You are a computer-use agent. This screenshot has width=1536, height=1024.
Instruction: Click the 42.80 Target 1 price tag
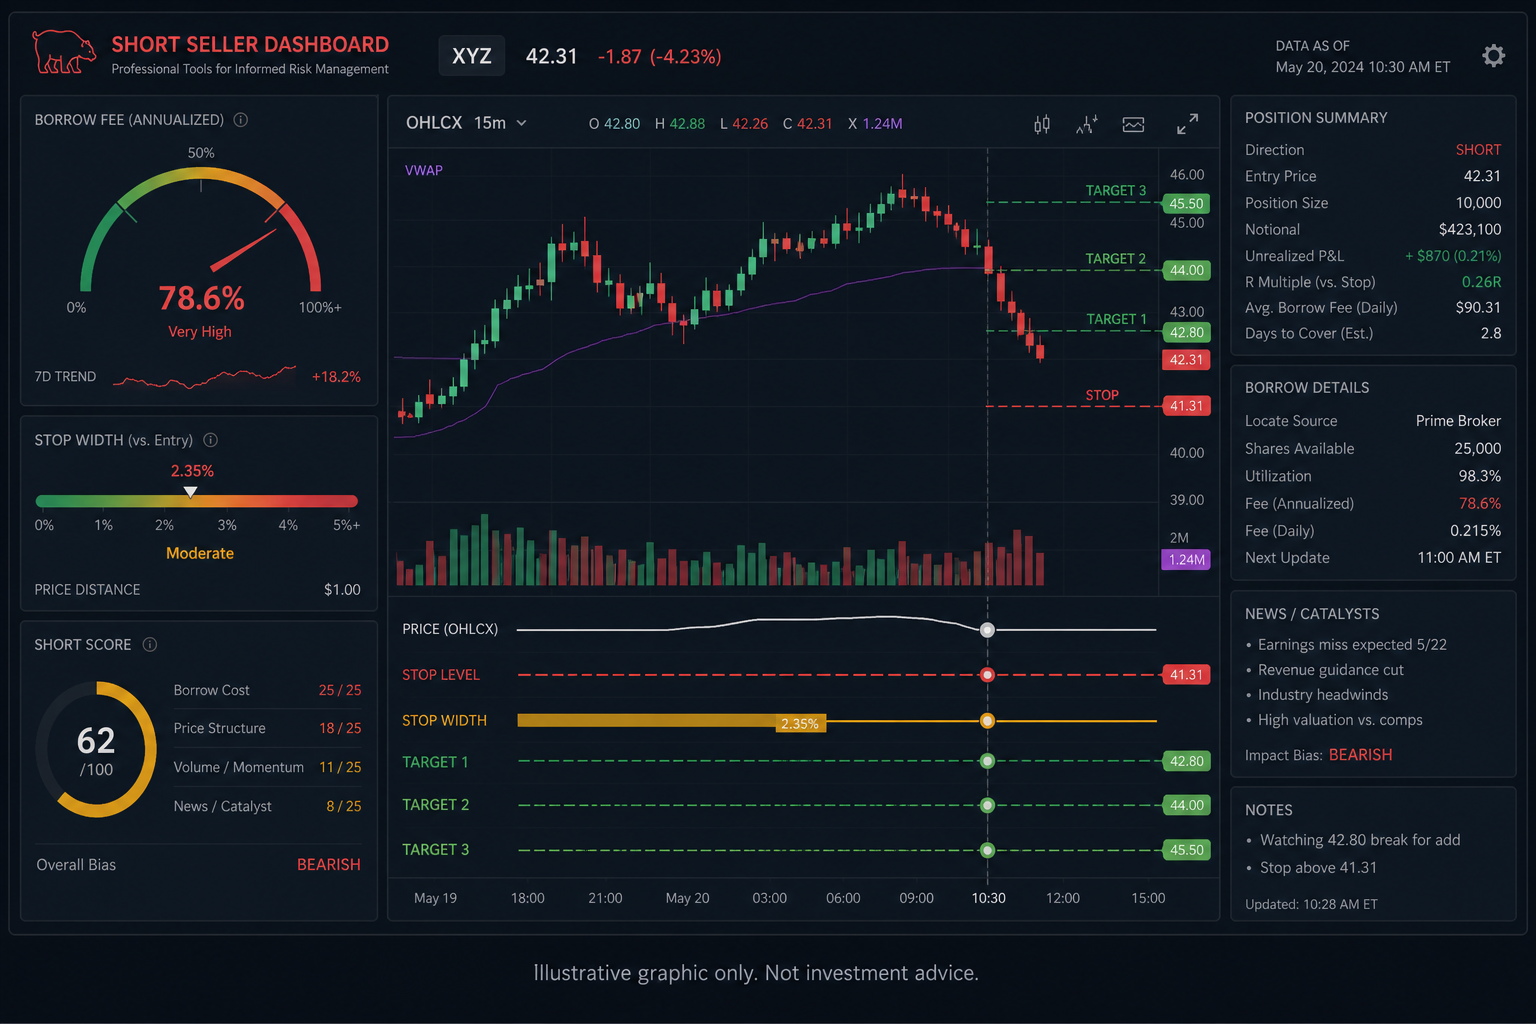point(1186,332)
